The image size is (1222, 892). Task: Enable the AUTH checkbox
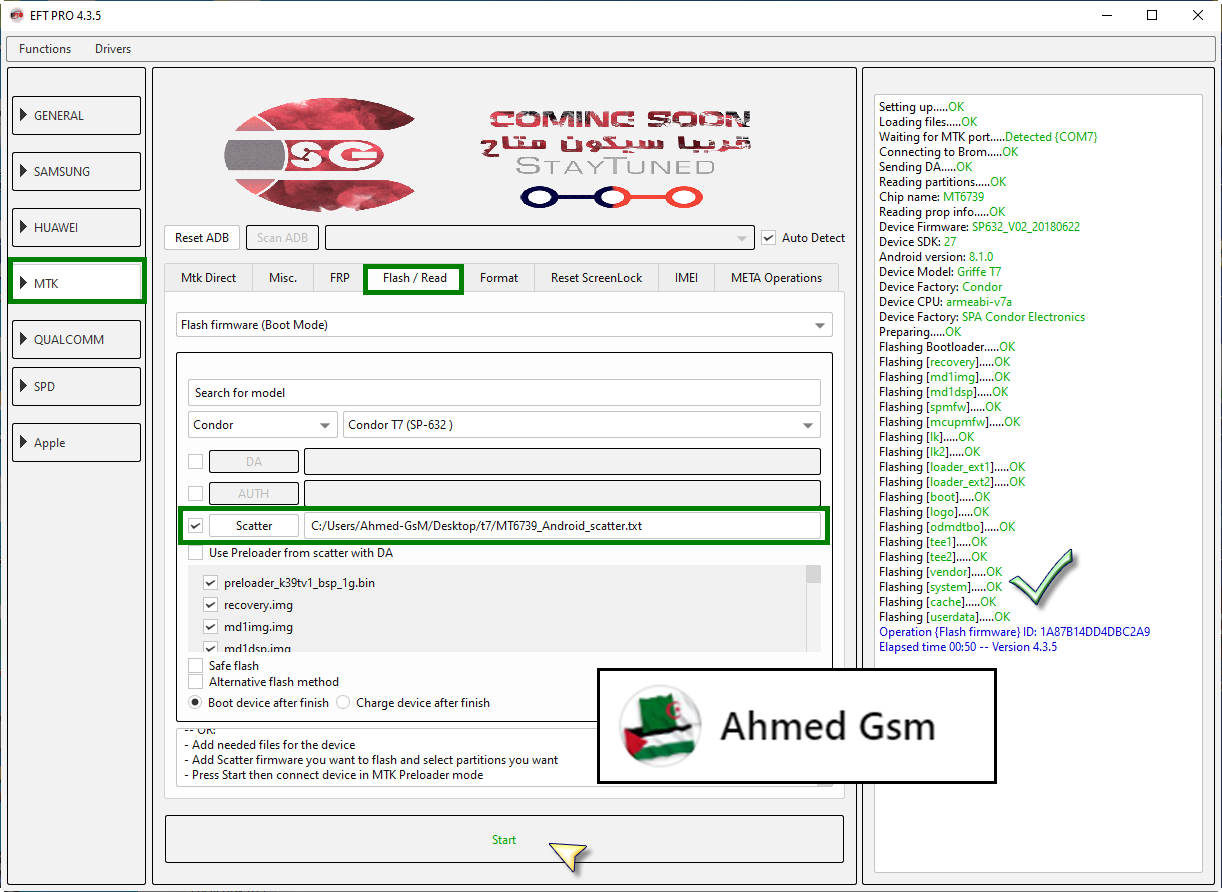click(x=196, y=494)
